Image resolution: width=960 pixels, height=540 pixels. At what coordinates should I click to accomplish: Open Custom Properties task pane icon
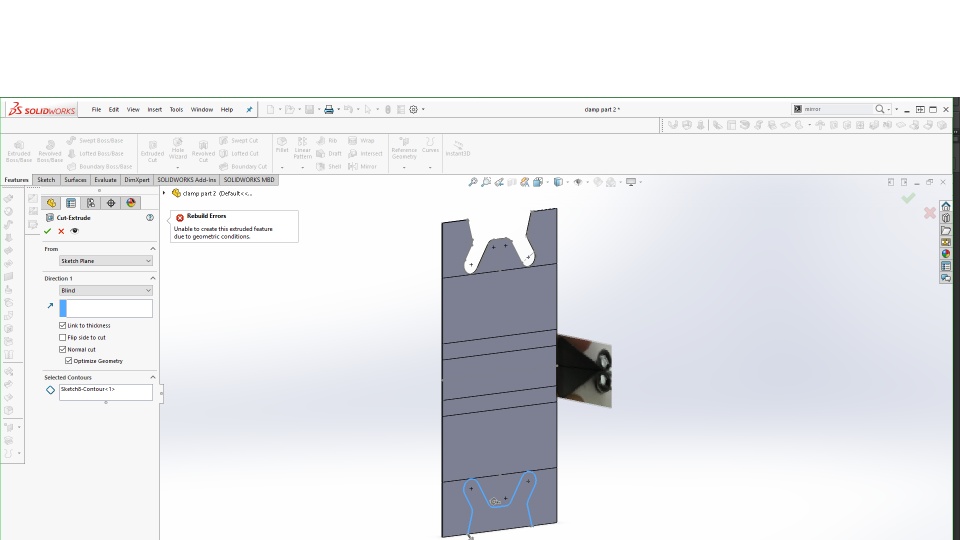pos(946,266)
